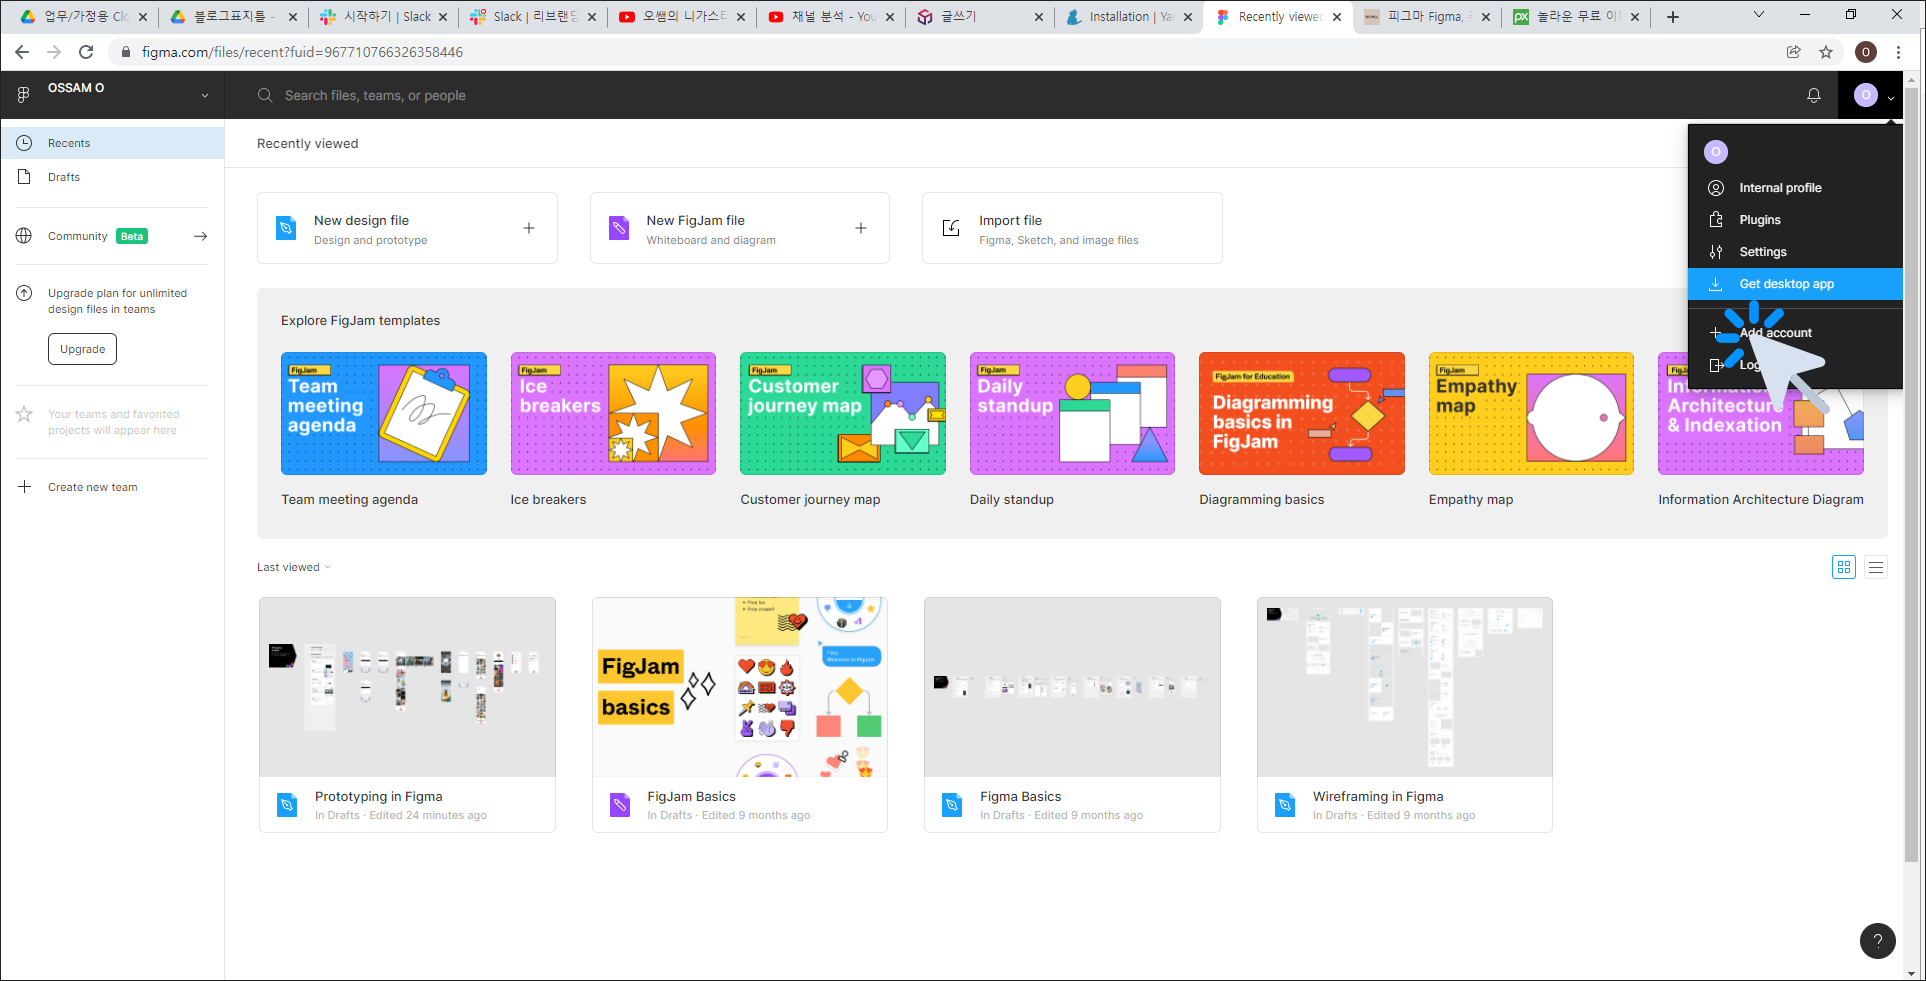Click the Recents clock icon in sidebar
Image resolution: width=1926 pixels, height=981 pixels.
(24, 143)
